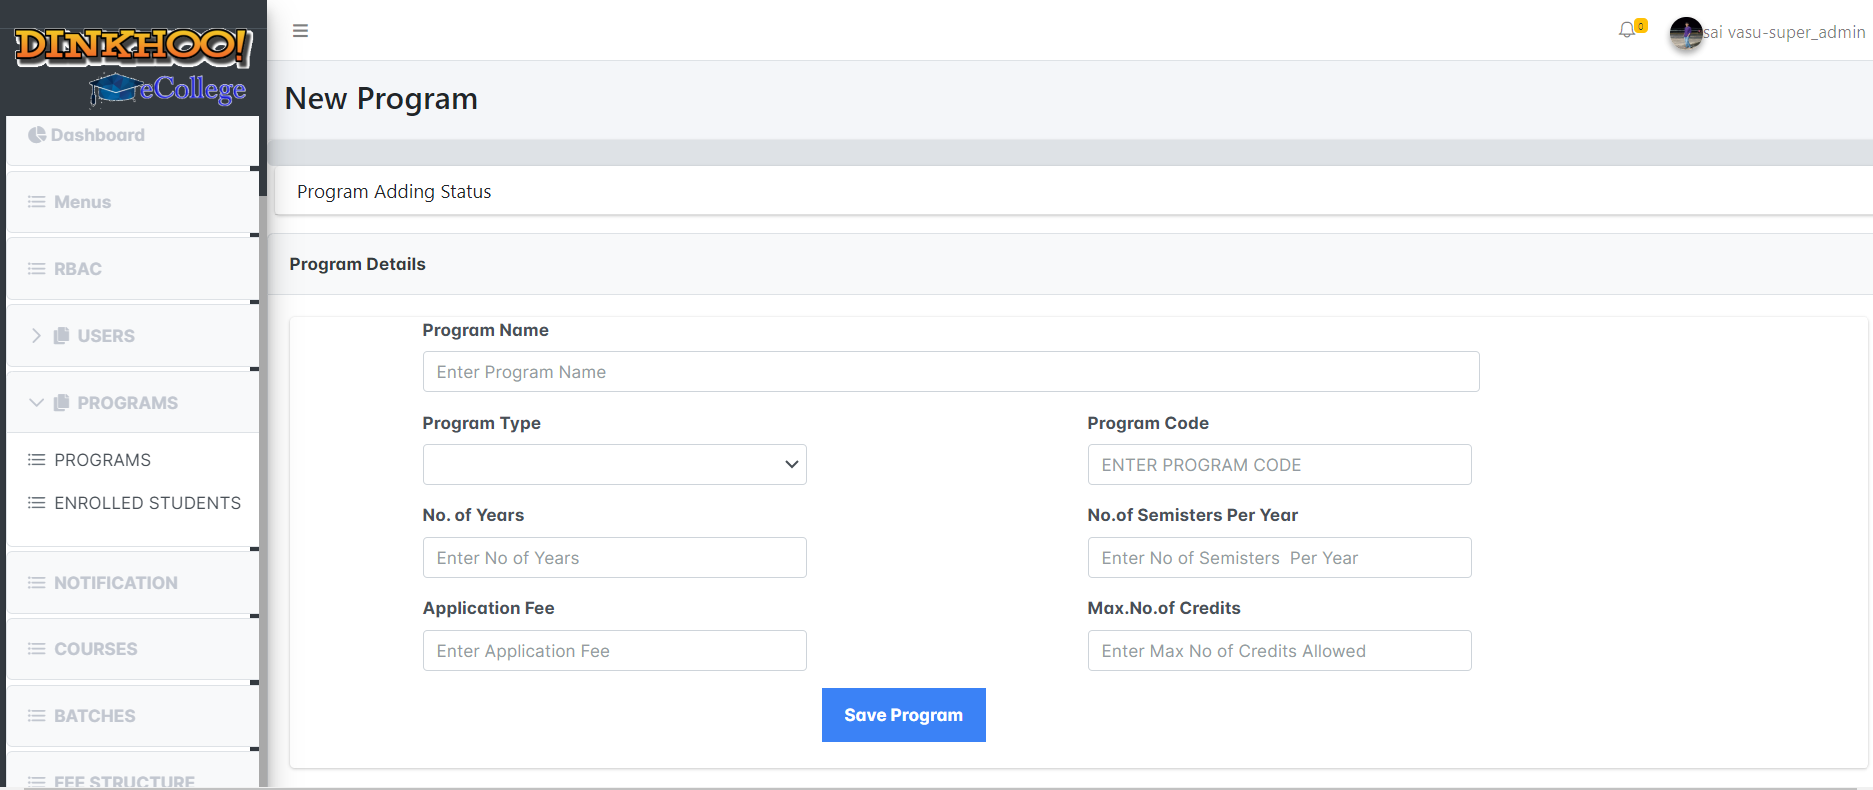Click the Dinkhoo eCollege logo

133,67
